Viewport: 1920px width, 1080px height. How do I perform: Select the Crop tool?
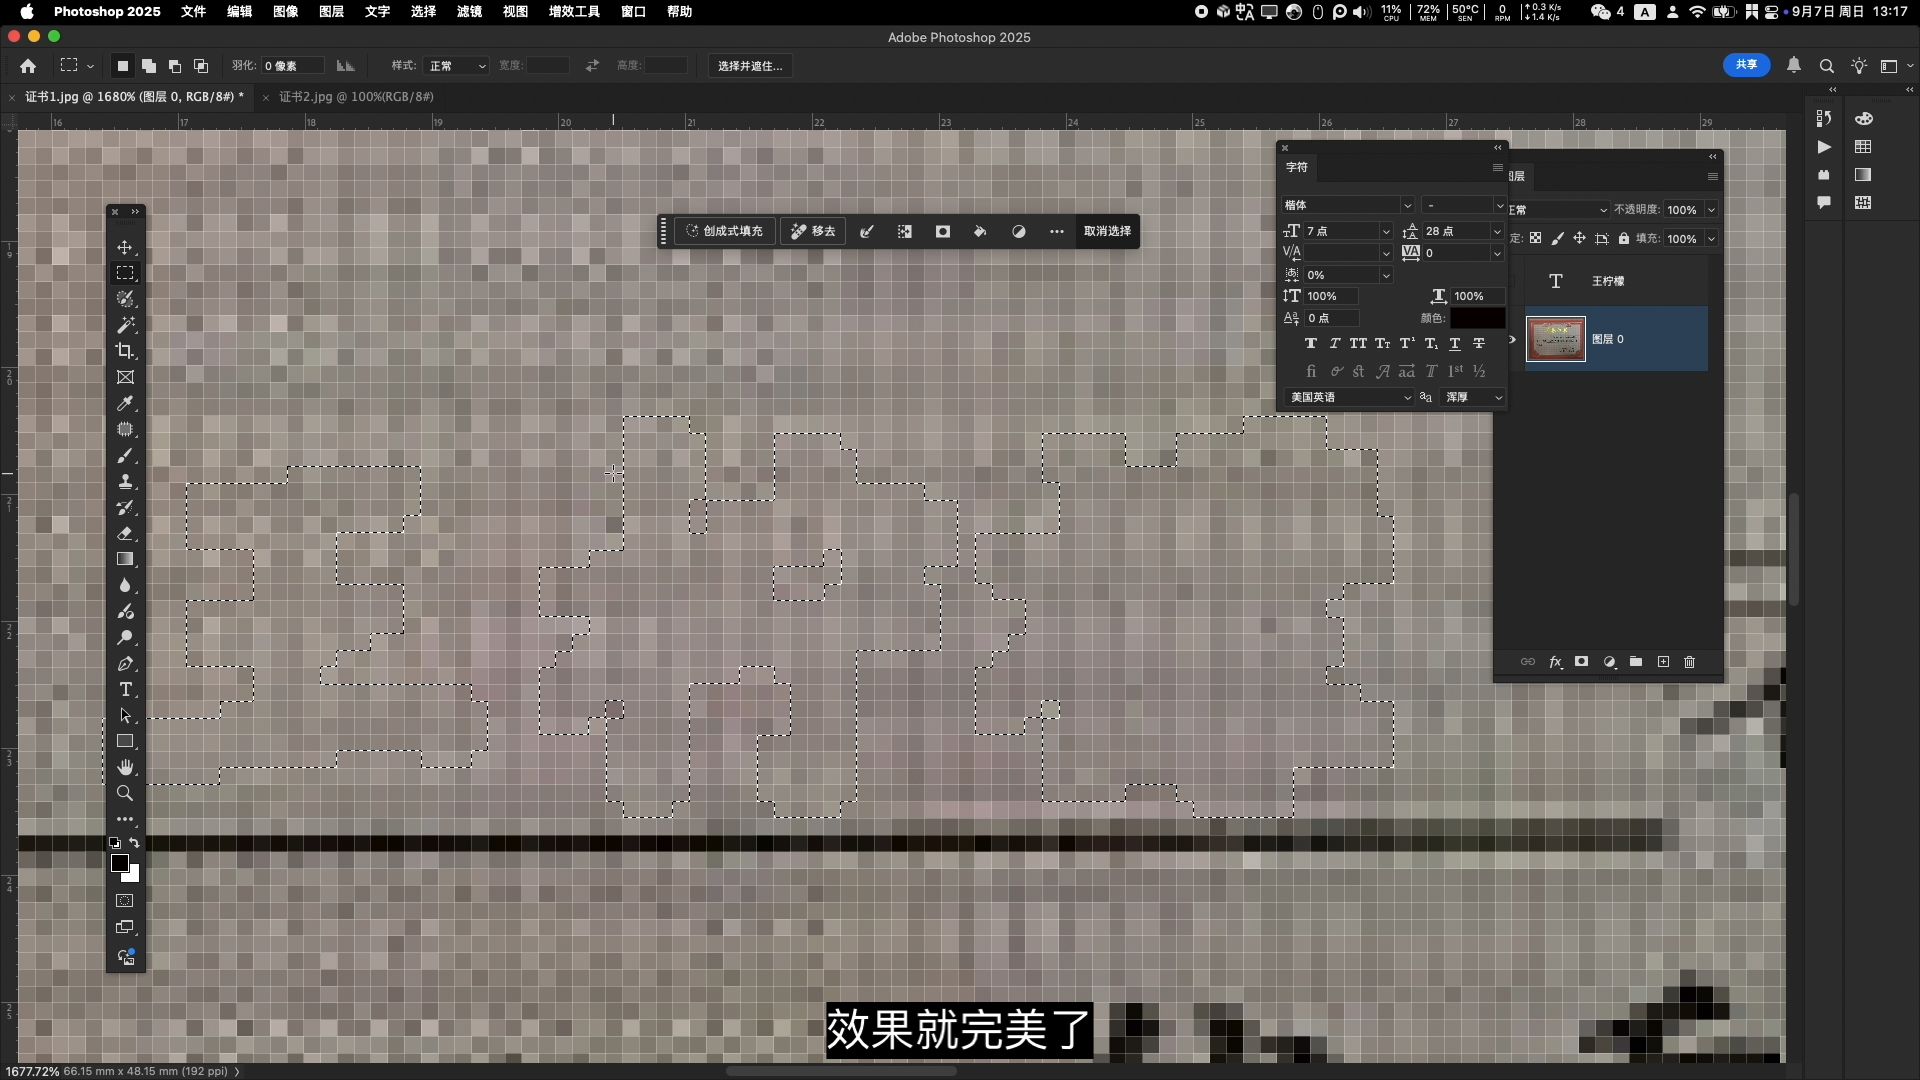pos(125,351)
